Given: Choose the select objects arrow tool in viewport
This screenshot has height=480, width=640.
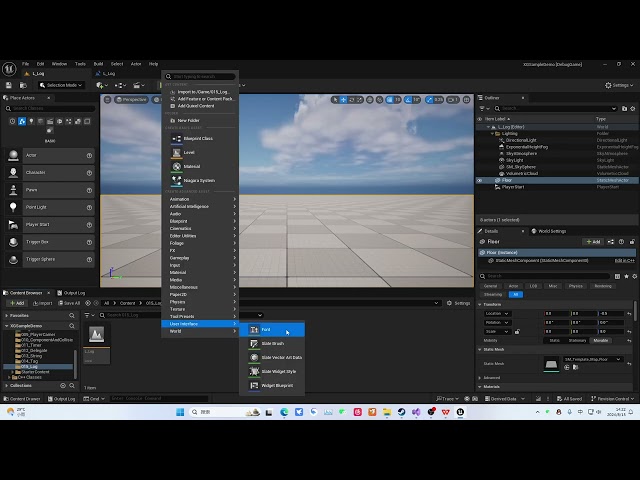Looking at the screenshot, I should 336,100.
